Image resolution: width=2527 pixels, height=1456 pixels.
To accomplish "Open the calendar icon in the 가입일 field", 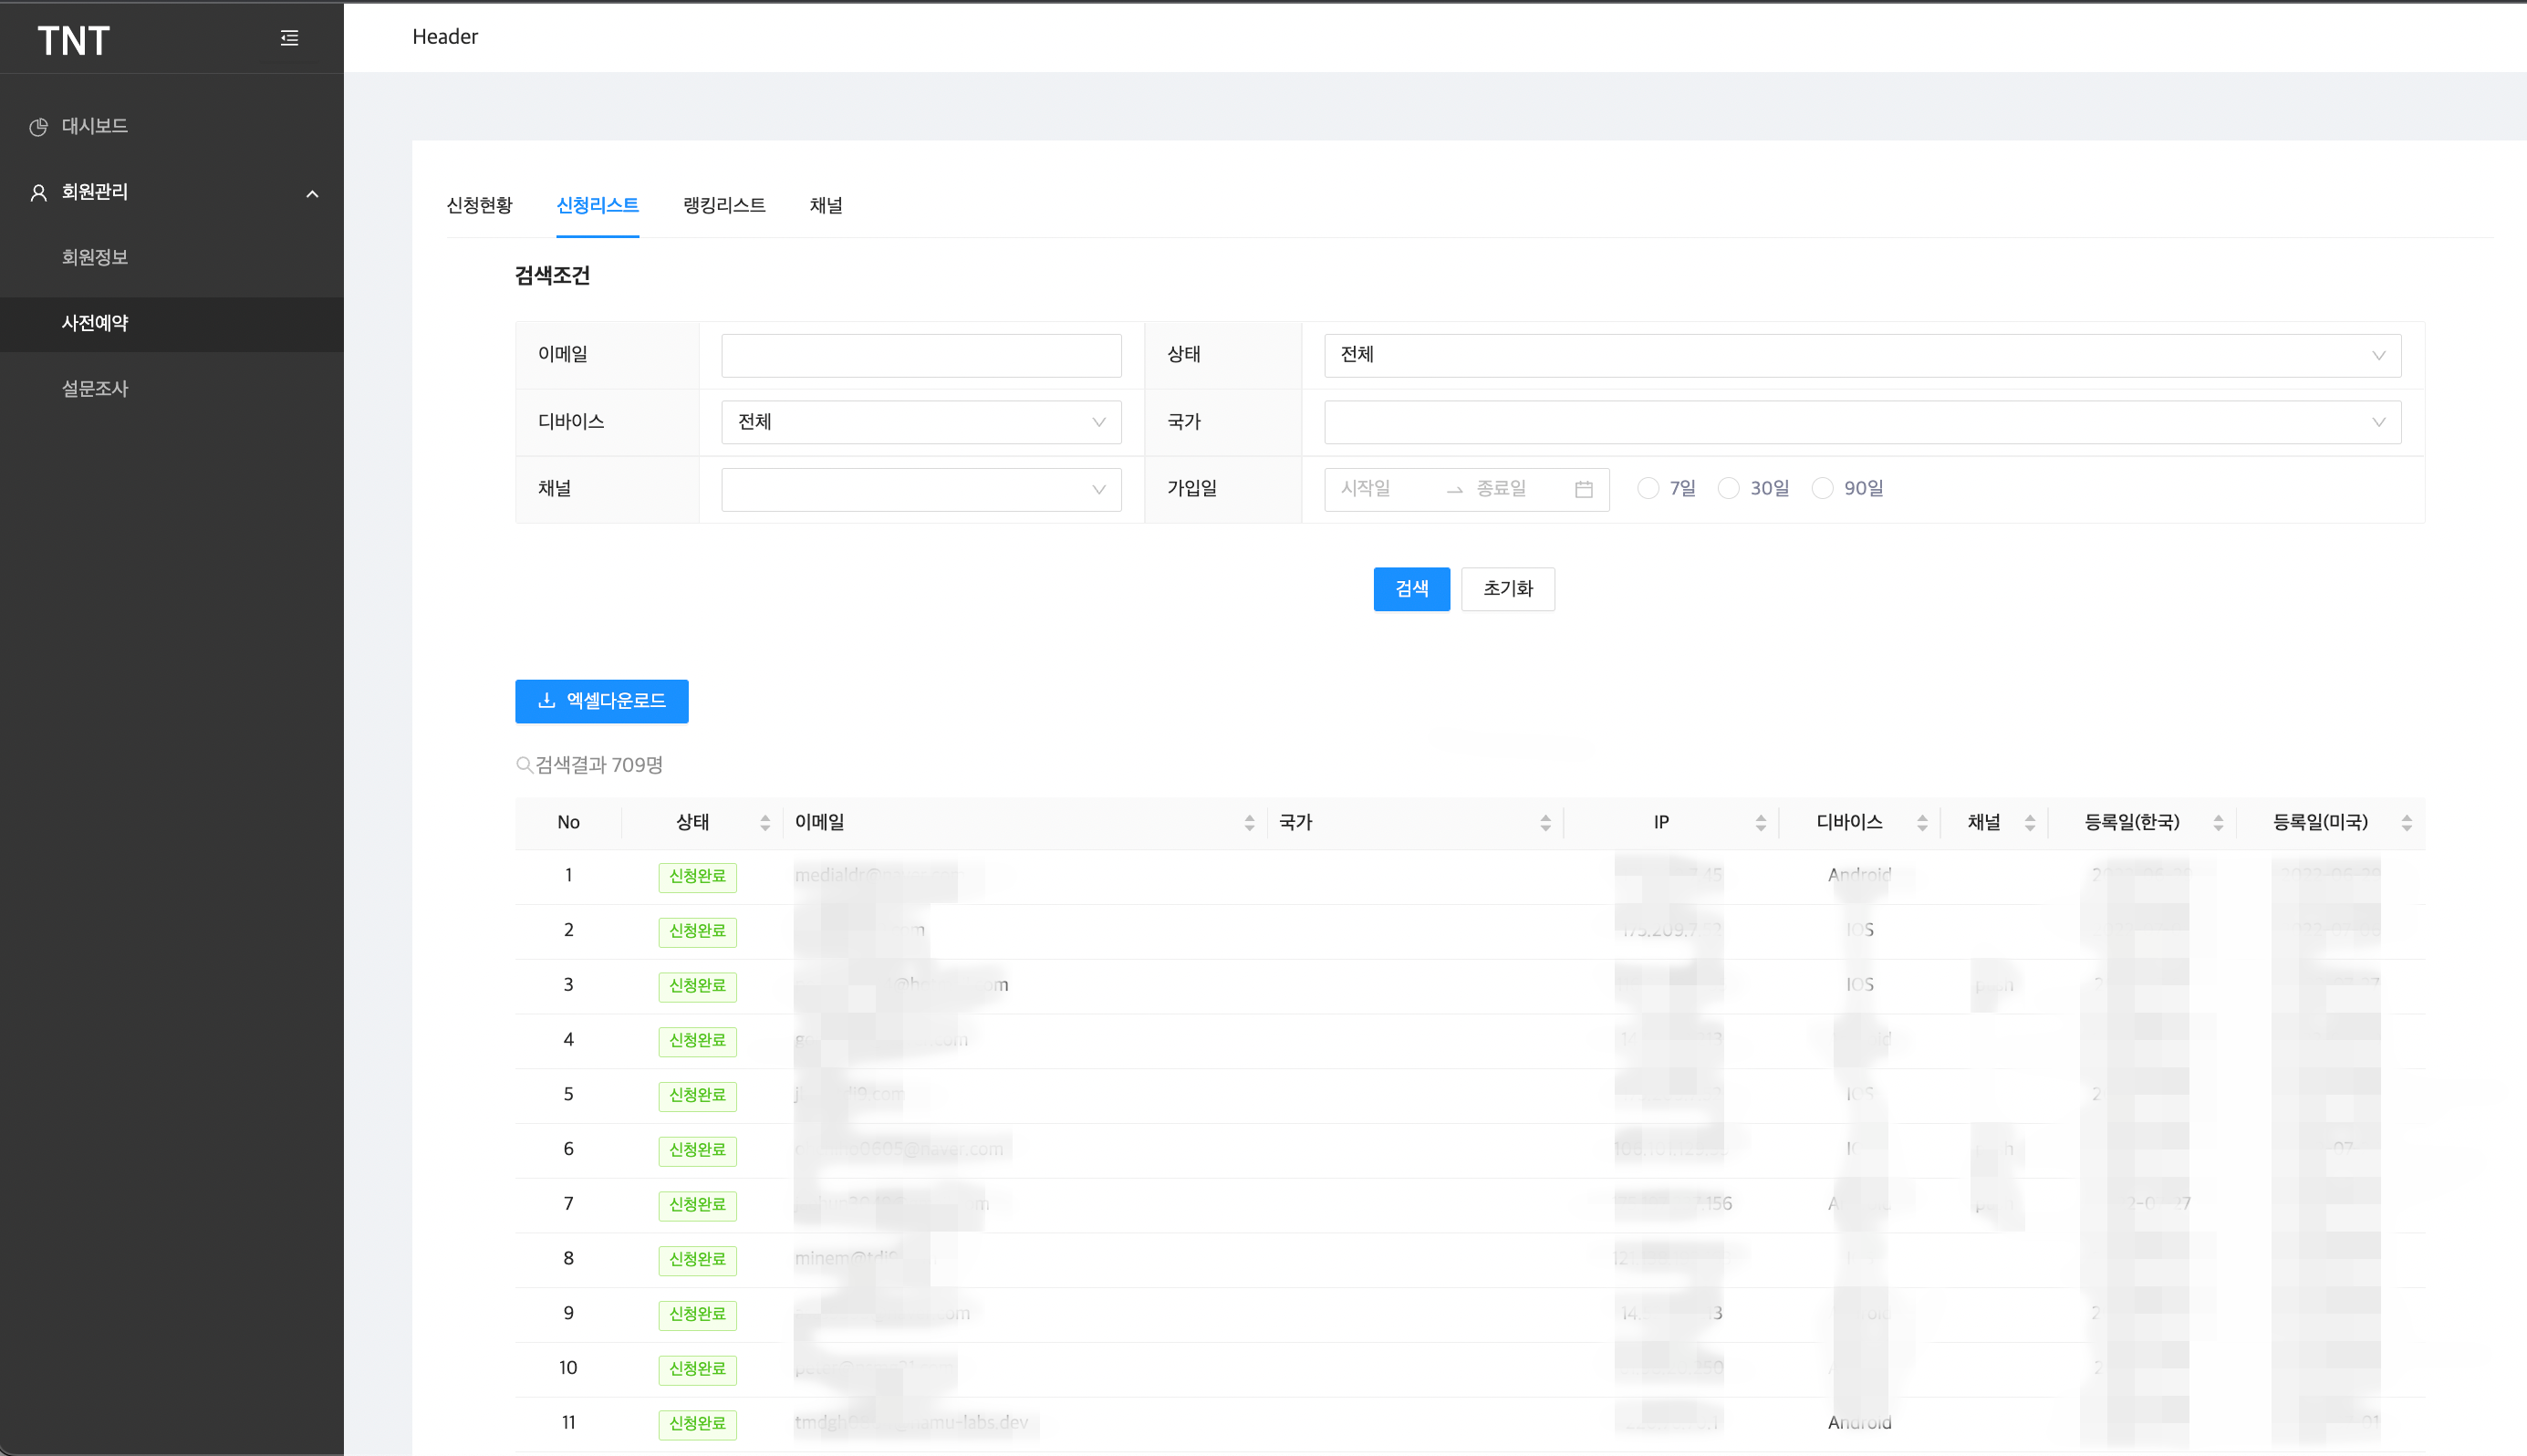I will coord(1583,489).
